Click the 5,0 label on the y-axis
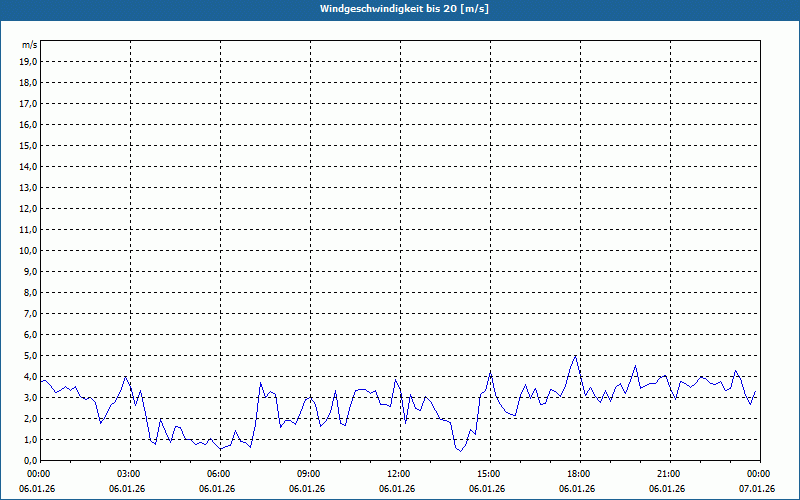The image size is (800, 500). tap(30, 355)
